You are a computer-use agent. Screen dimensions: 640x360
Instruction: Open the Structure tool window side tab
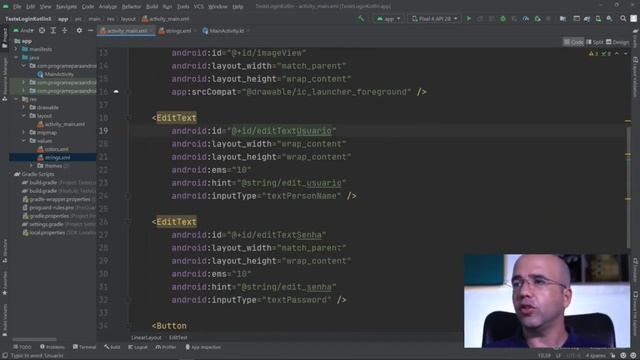[4, 251]
